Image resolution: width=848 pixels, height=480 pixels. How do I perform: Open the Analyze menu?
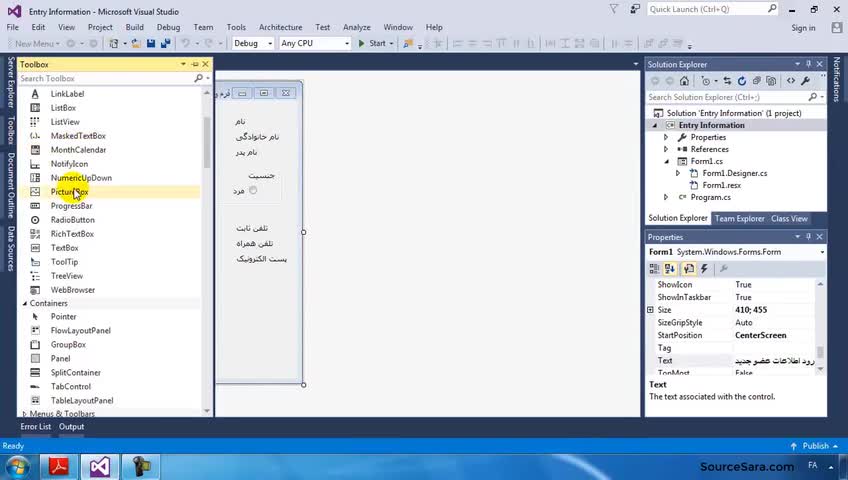click(x=357, y=27)
